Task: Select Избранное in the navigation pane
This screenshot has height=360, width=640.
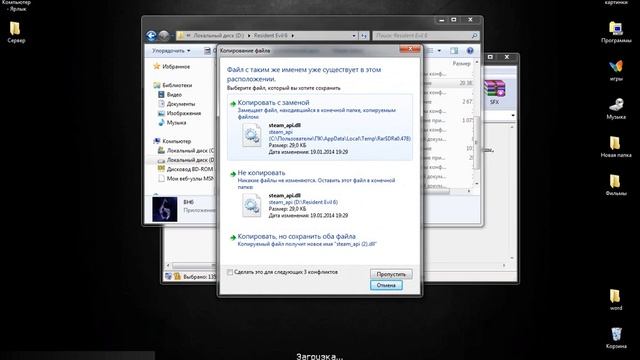Action: coord(171,67)
